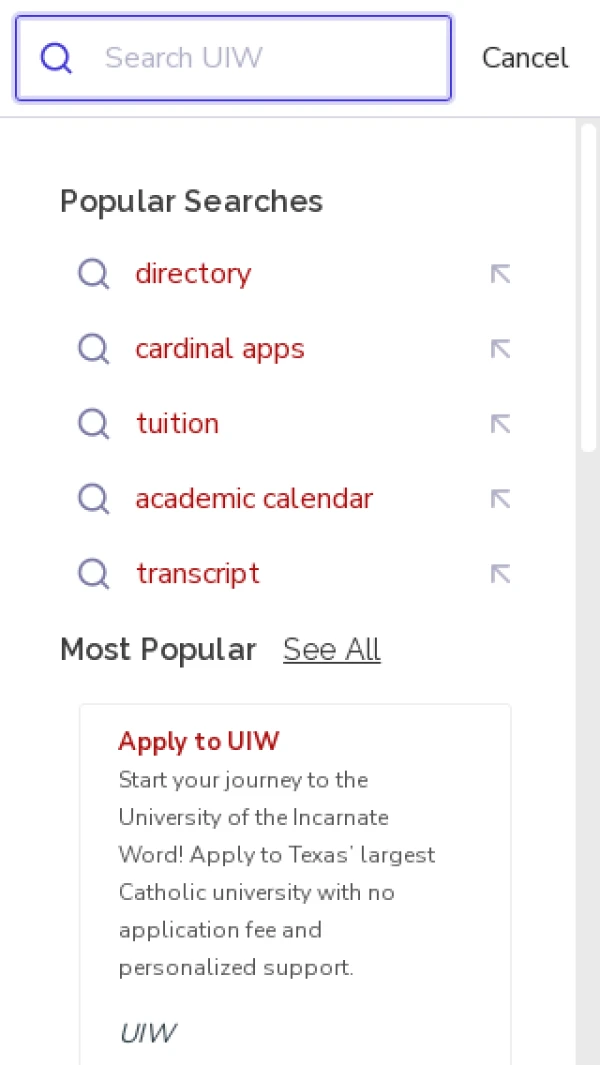Open the Apply to UIW result
The image size is (600, 1065).
[198, 741]
